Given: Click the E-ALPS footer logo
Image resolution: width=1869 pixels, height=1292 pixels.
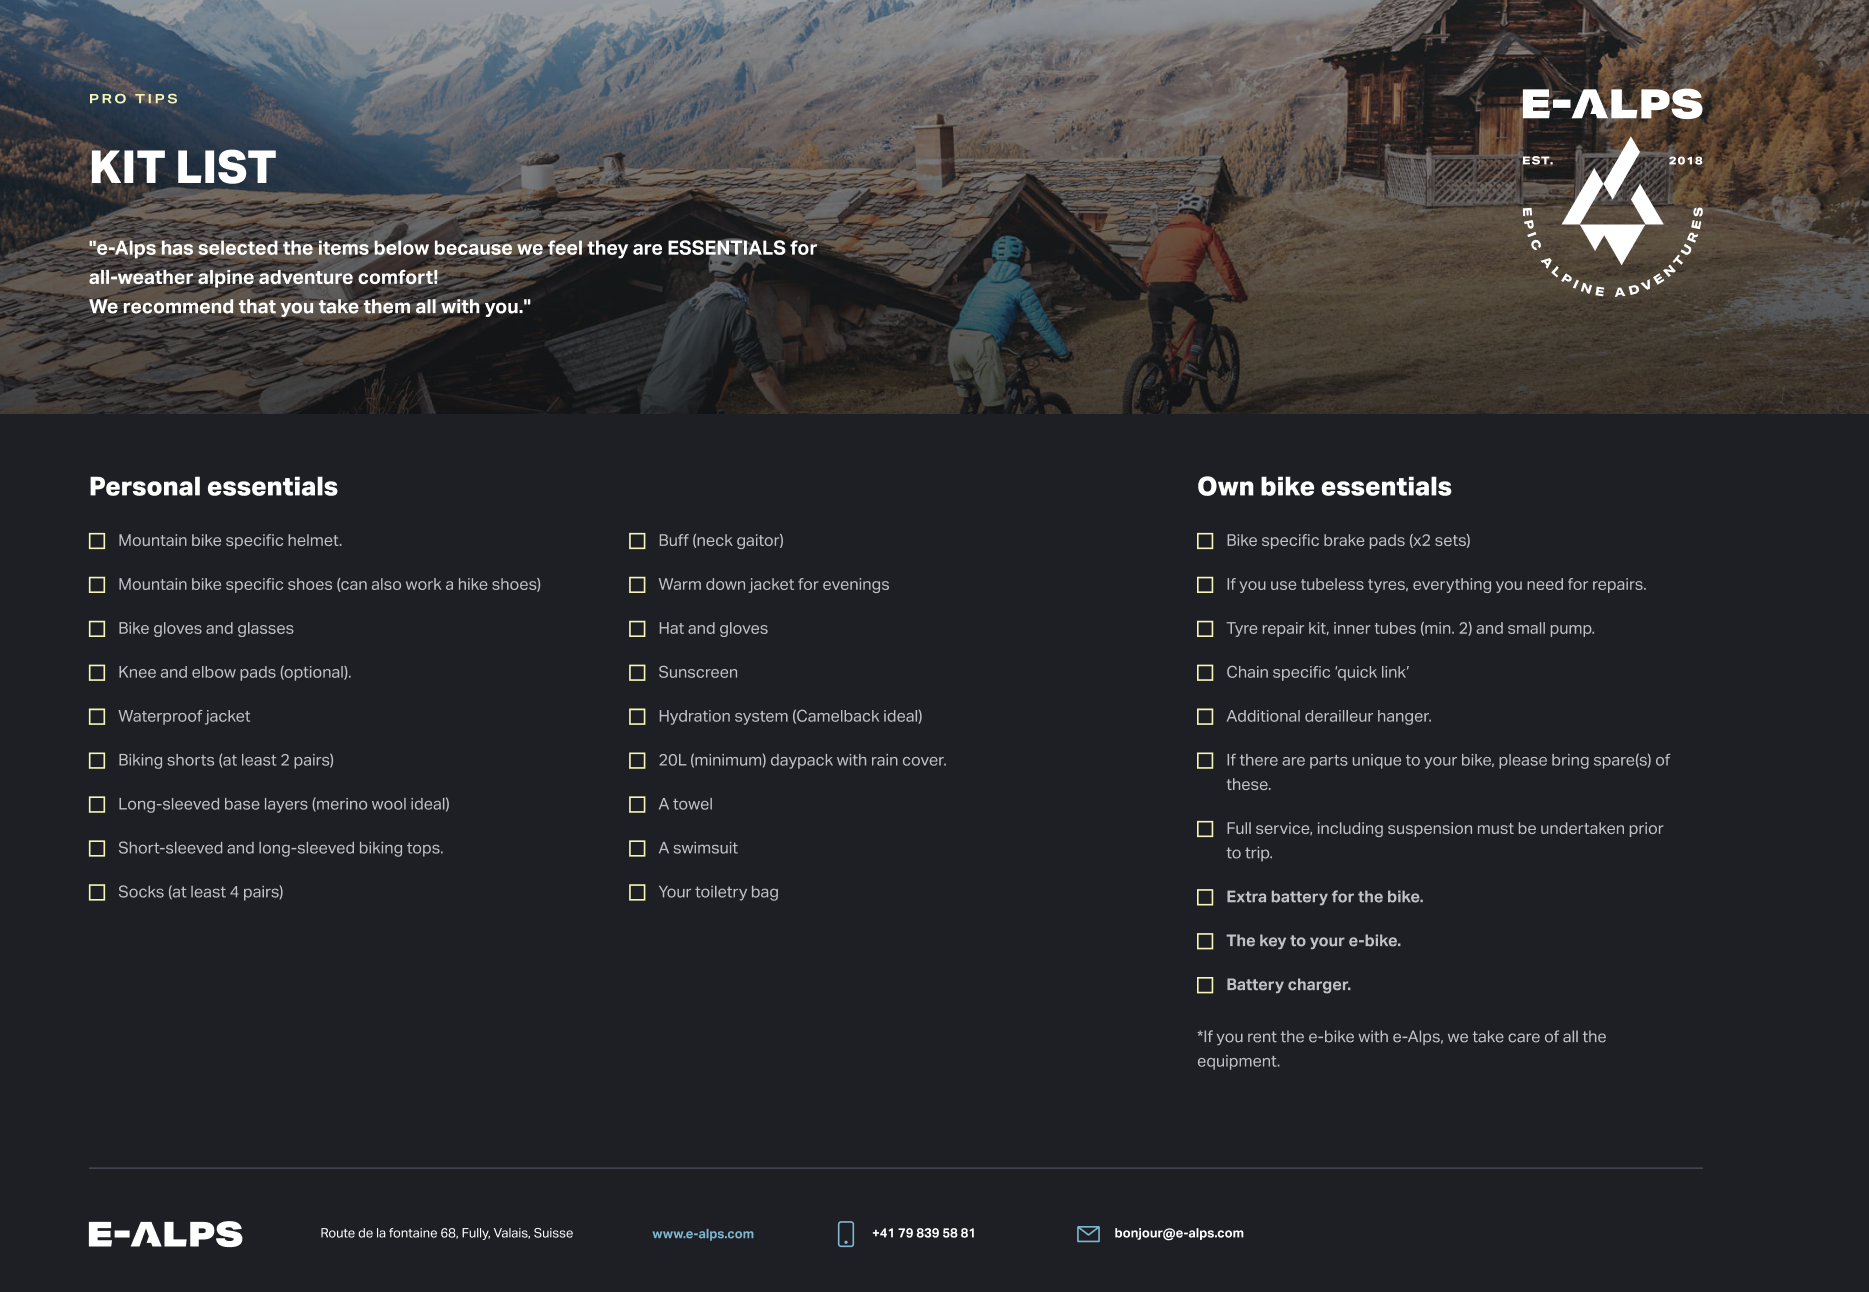Looking at the screenshot, I should pyautogui.click(x=165, y=1234).
